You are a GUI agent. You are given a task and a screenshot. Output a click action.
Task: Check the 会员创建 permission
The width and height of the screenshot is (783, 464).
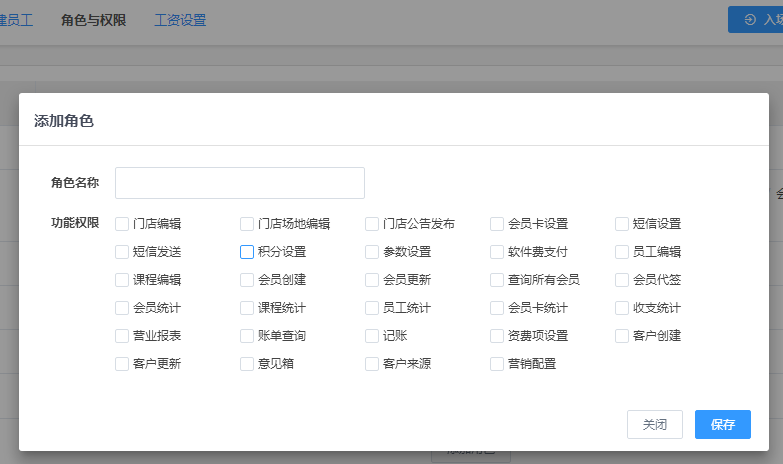[x=247, y=280]
